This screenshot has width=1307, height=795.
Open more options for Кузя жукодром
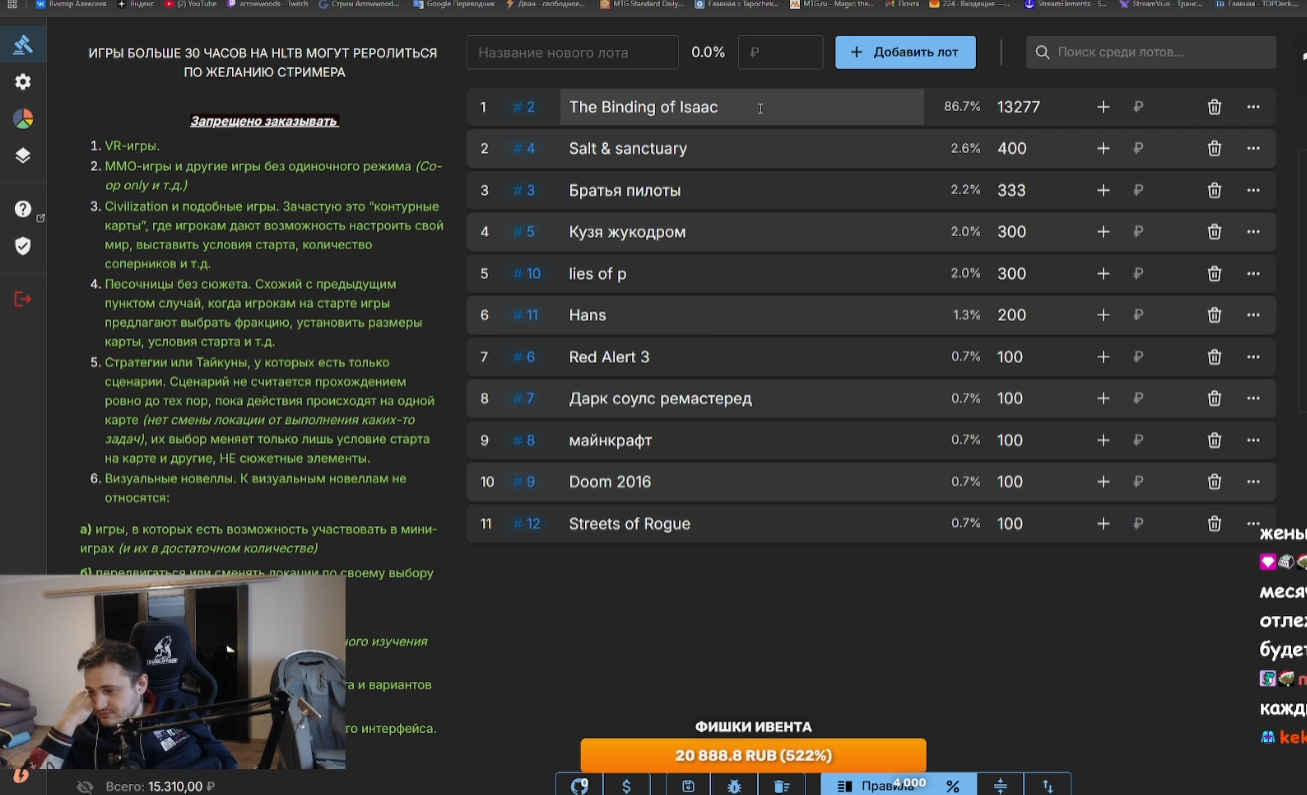[x=1253, y=232]
